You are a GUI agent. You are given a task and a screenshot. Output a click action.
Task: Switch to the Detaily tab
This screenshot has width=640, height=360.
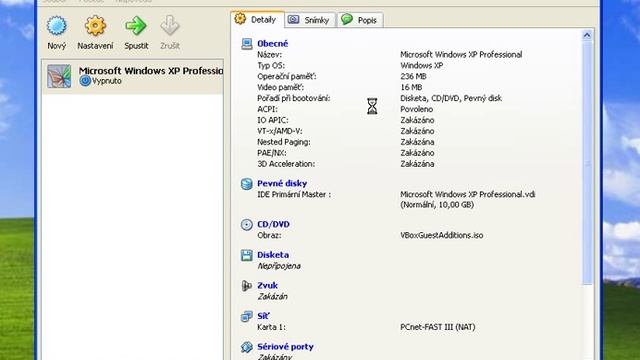coord(257,20)
